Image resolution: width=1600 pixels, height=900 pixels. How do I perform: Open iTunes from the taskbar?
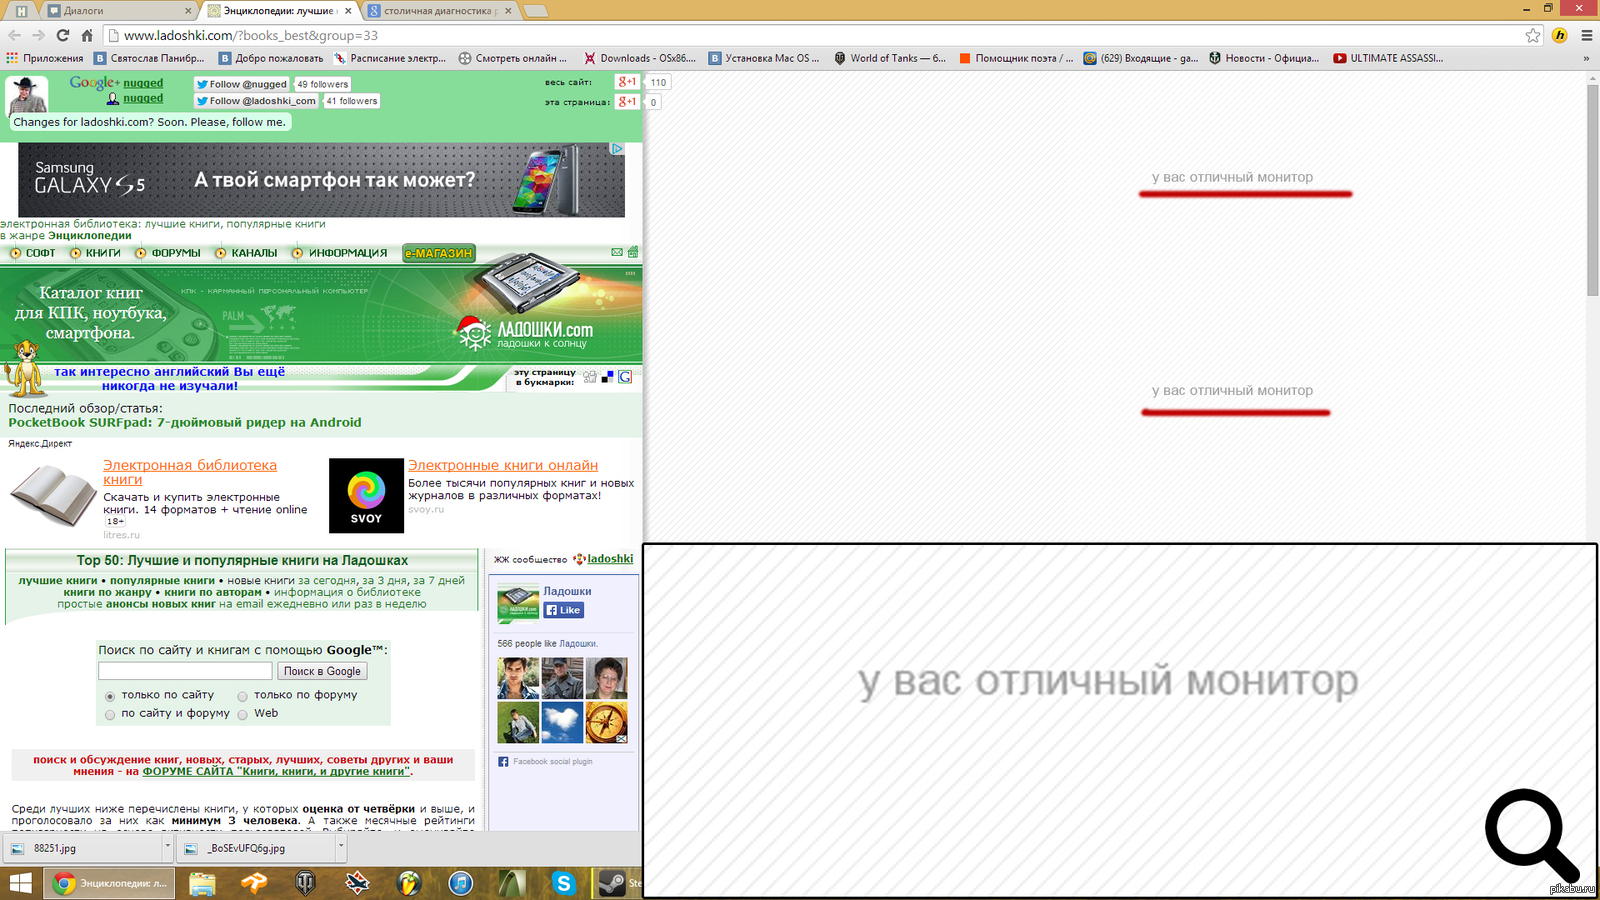click(x=460, y=883)
